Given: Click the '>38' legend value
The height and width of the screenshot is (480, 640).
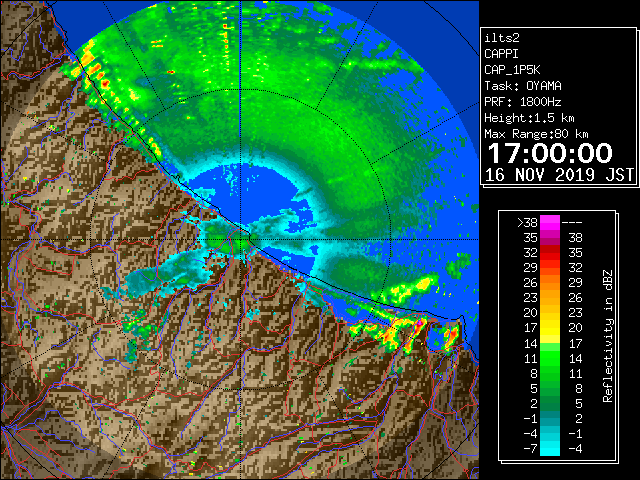Looking at the screenshot, I should 527,223.
